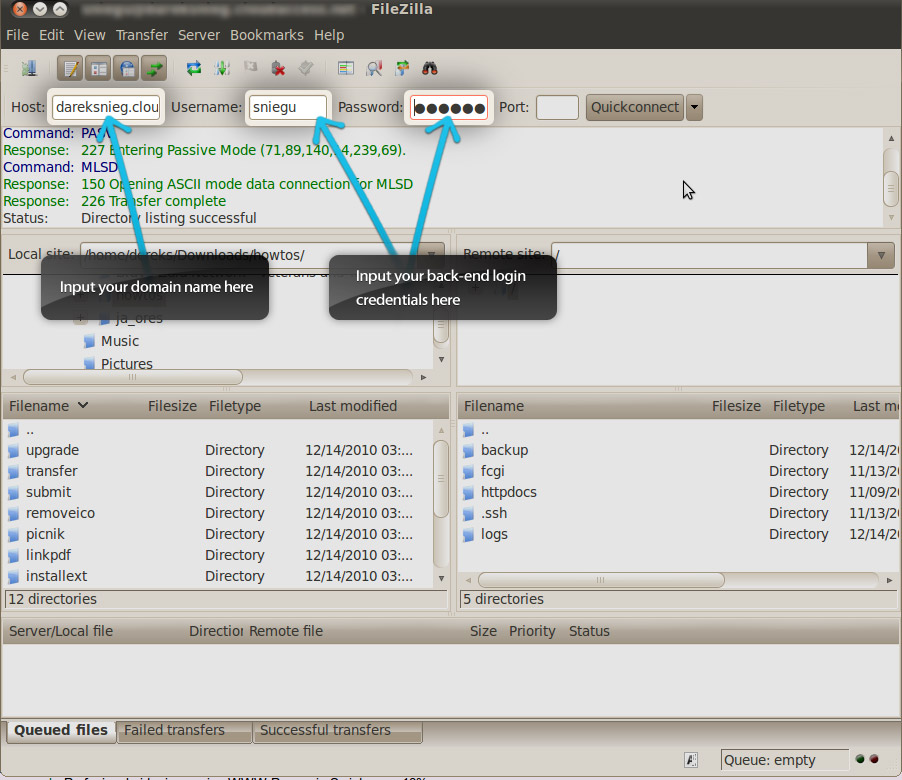Switch to Failed transfers tab

(x=174, y=730)
